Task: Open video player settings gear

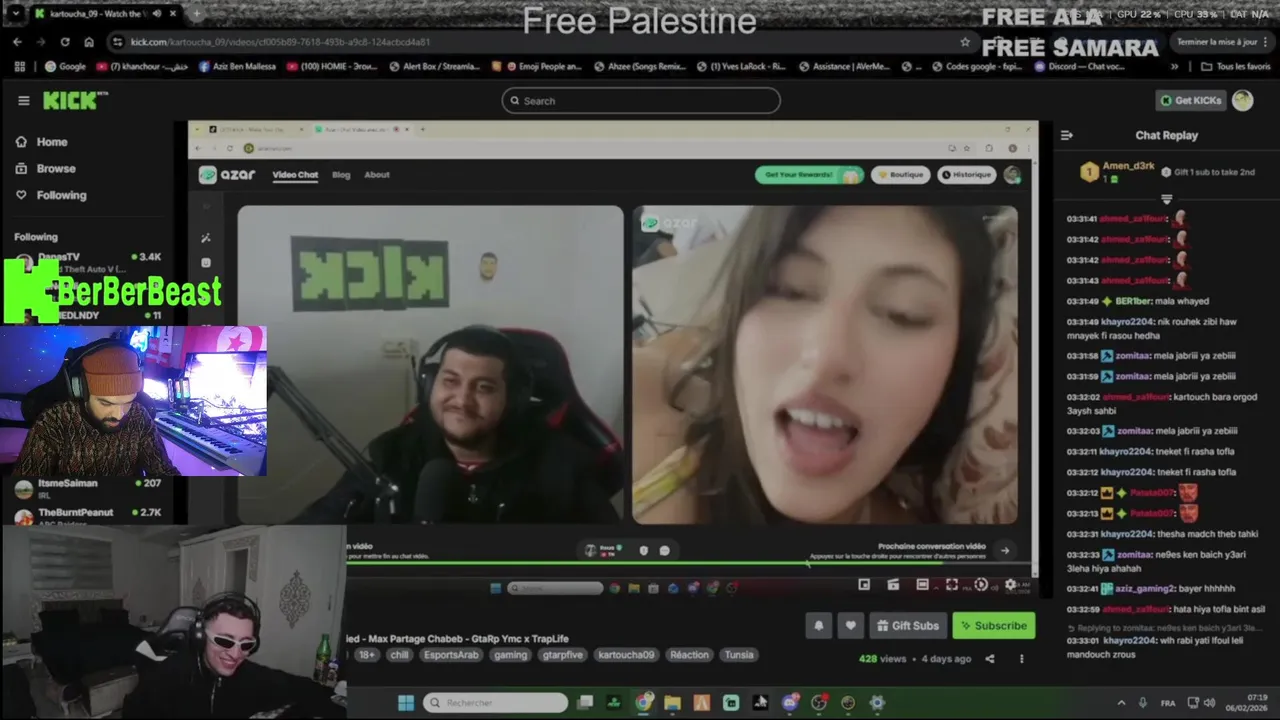Action: coord(1010,585)
